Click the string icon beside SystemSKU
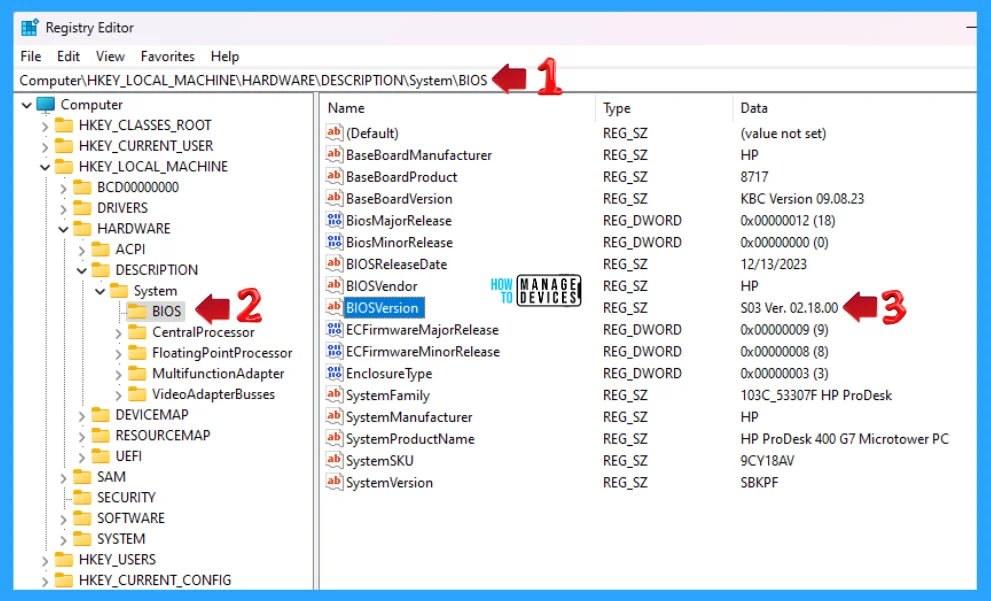991x601 pixels. point(334,460)
